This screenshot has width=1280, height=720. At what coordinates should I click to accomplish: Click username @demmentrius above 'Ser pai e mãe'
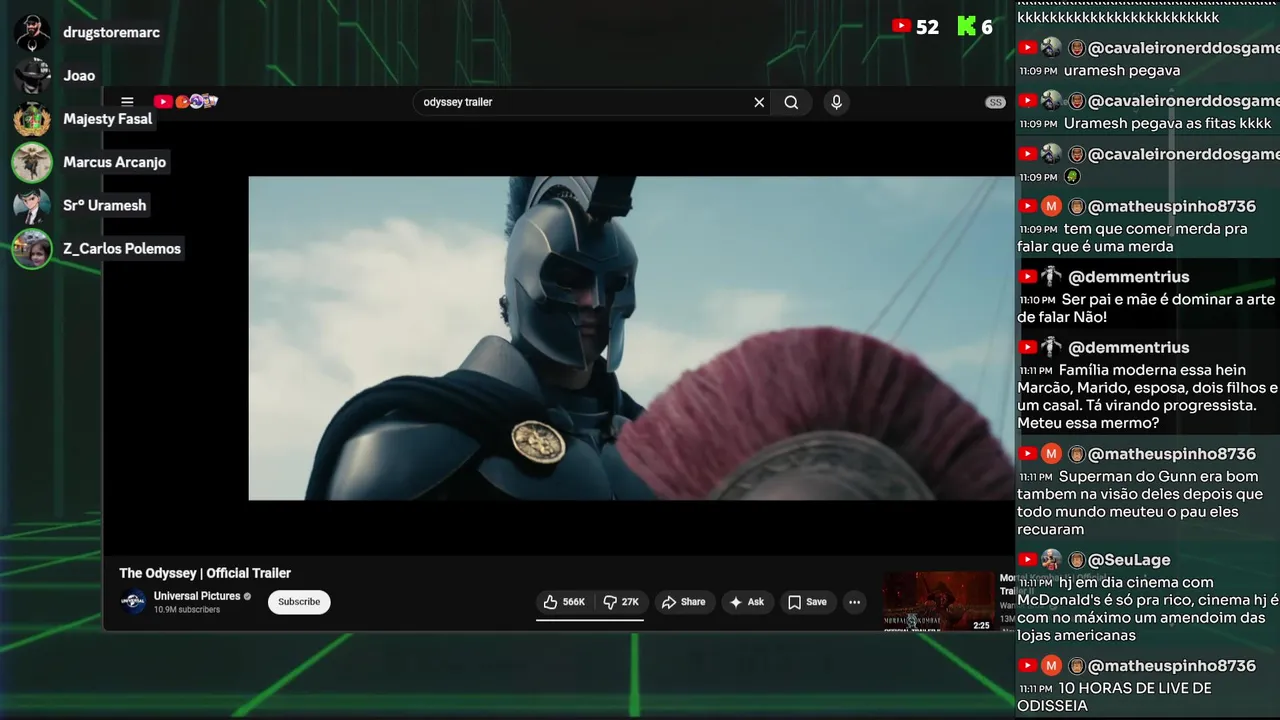coord(1128,277)
